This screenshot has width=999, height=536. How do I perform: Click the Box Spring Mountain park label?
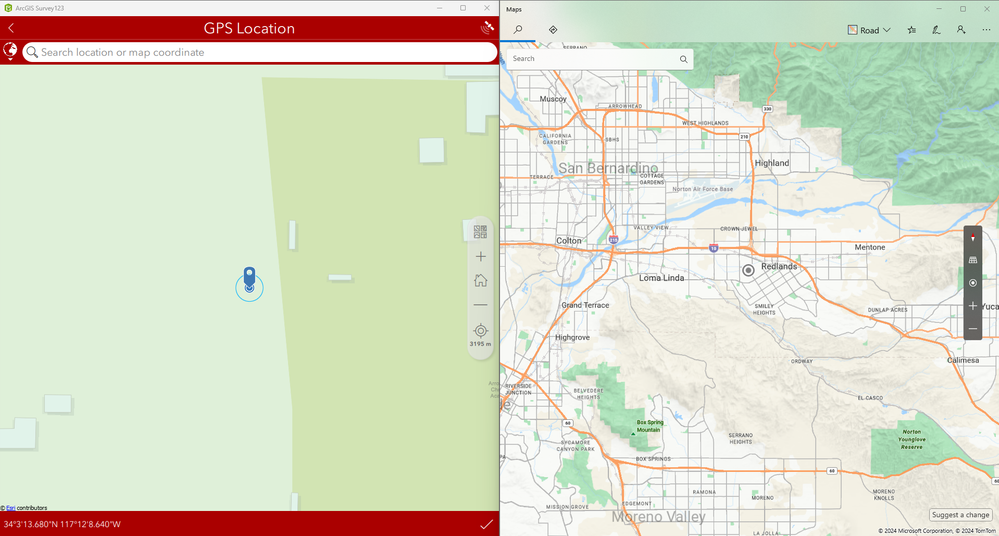(x=650, y=426)
